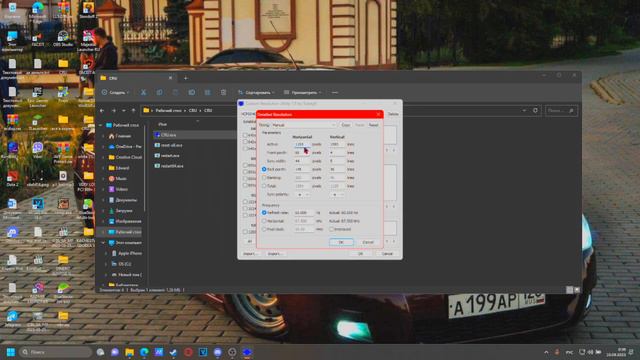Screen dimensions: 640x360
Task: Click the Copy icon in Explorer toolbar
Action: pyautogui.click(x=159, y=93)
